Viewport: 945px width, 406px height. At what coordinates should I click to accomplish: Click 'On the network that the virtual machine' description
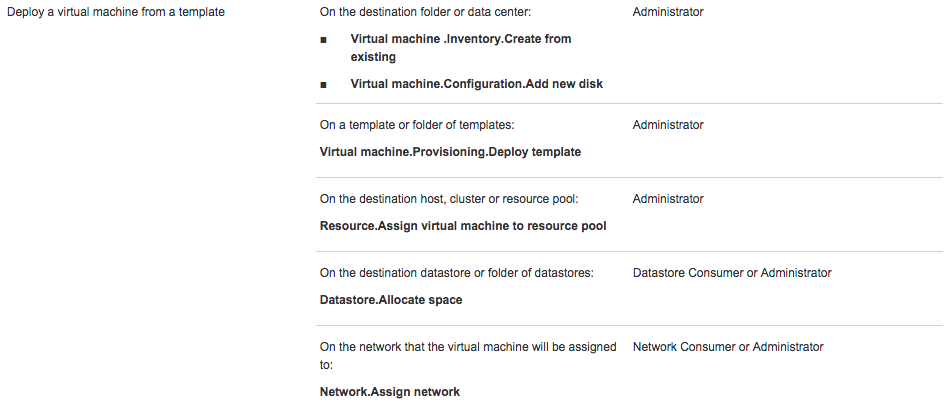468,347
